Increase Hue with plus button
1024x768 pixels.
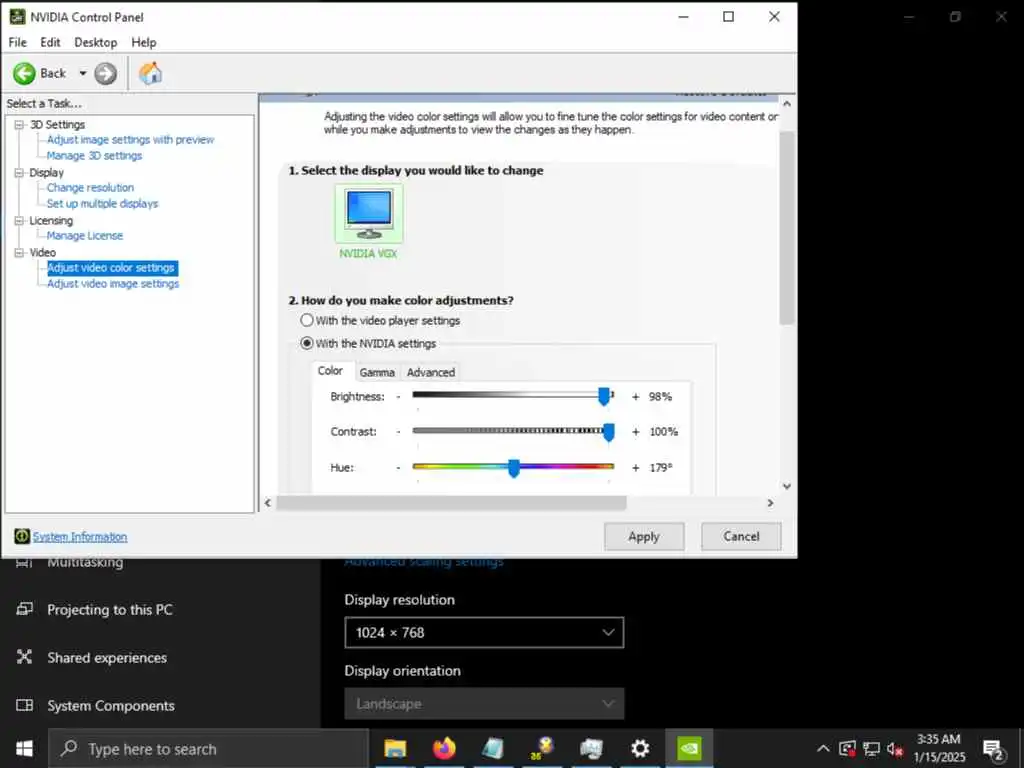[635, 468]
